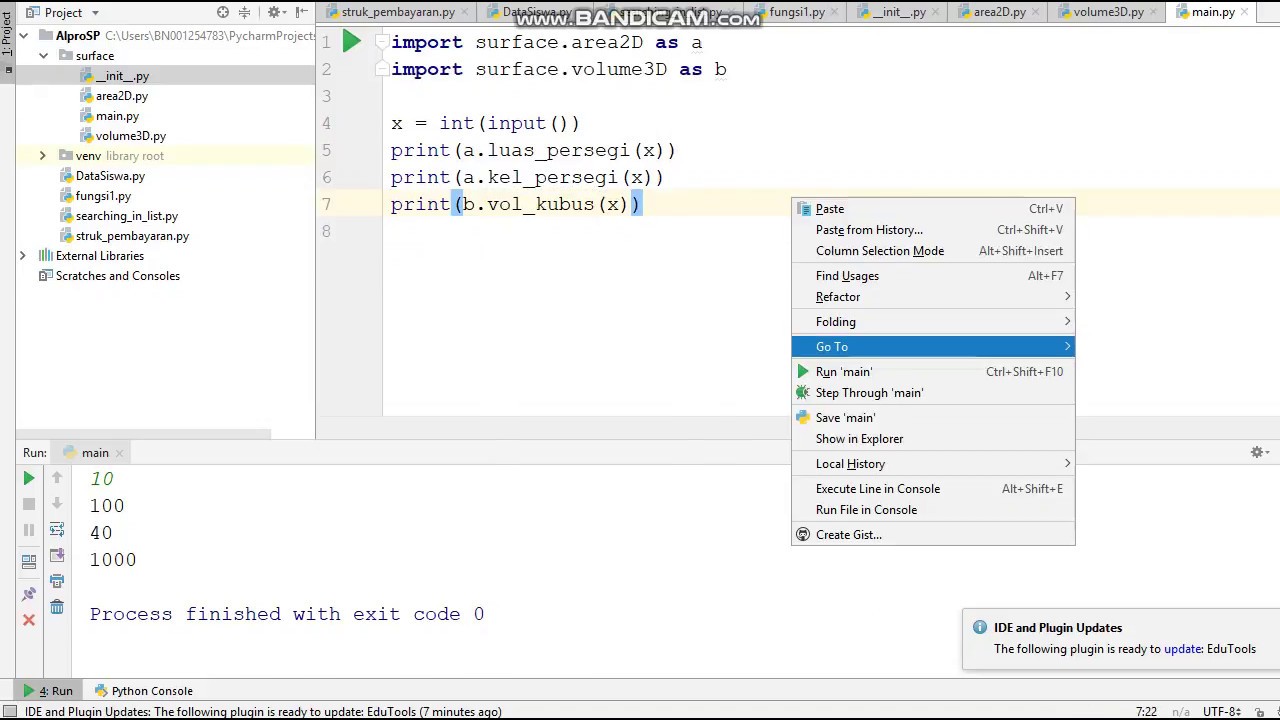Open the Go To submenu
The image size is (1280, 720).
(933, 347)
